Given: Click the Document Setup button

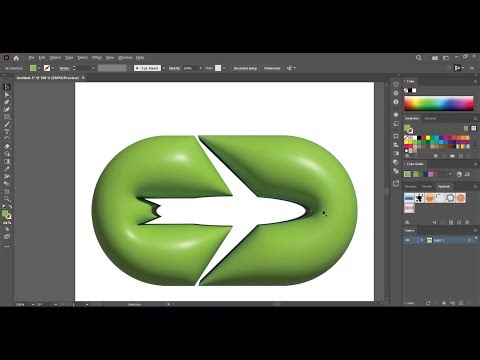Looking at the screenshot, I should pos(245,68).
